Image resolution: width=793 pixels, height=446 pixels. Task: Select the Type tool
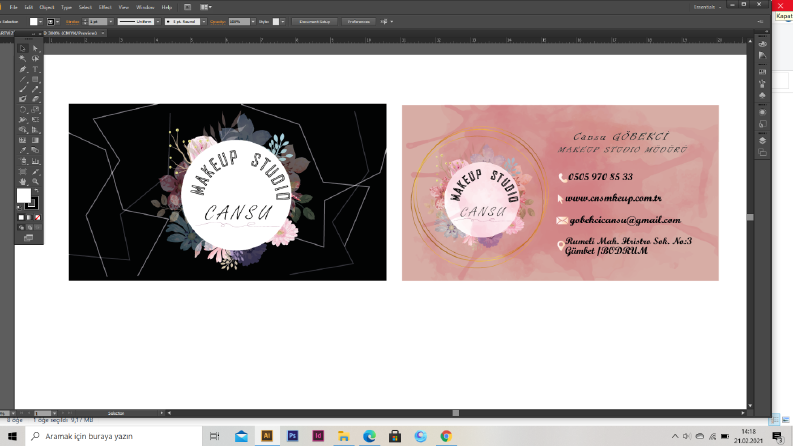(35, 69)
